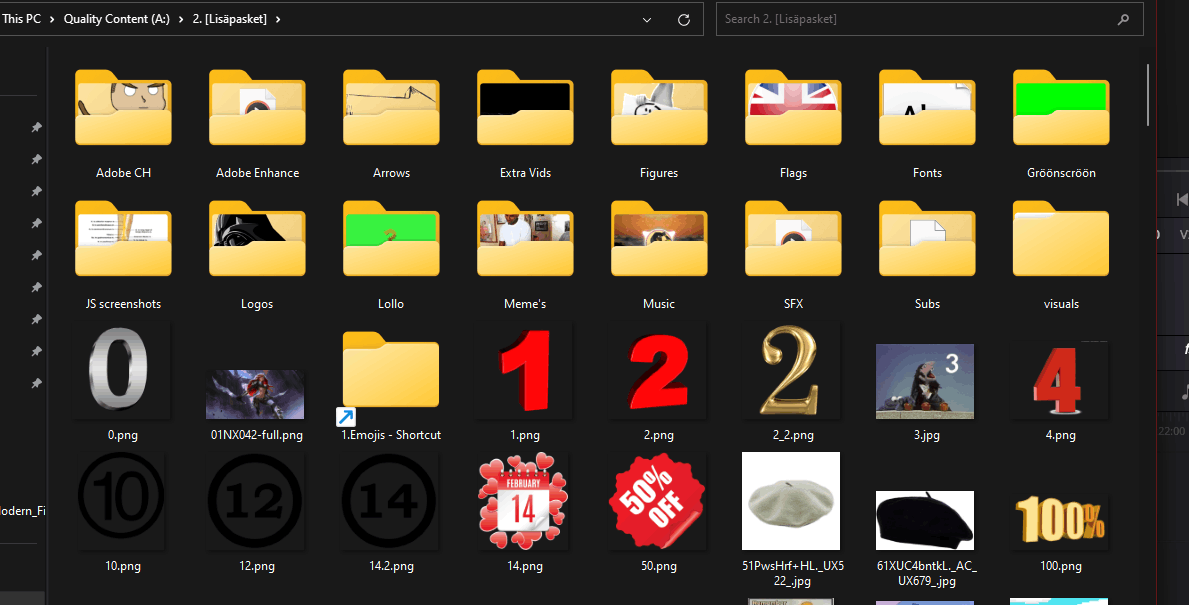Image resolution: width=1189 pixels, height=605 pixels.
Task: Expand the chevron after Quality Content (A:)
Action: [x=181, y=19]
